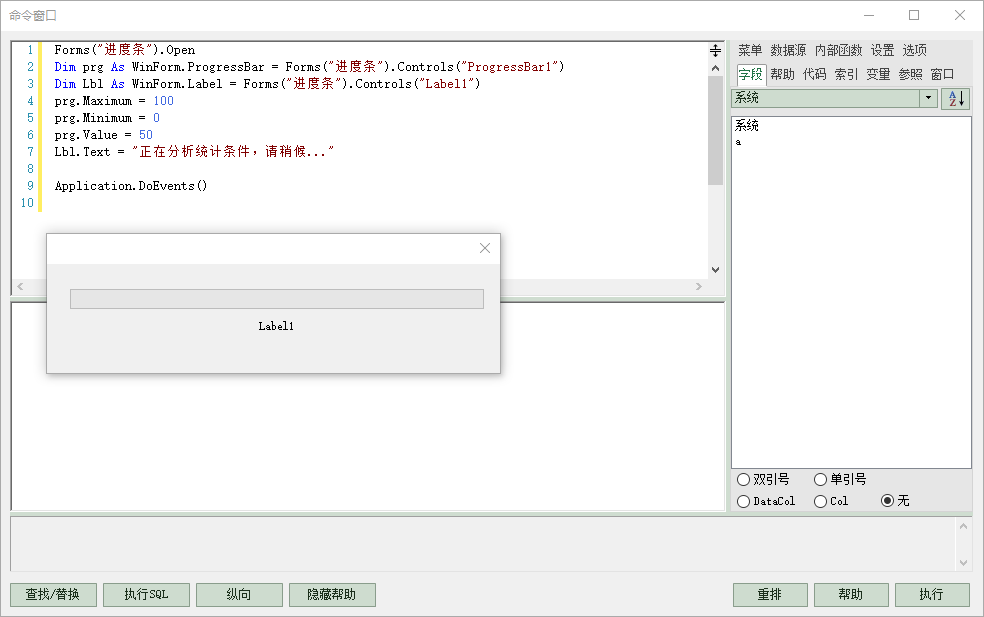The height and width of the screenshot is (617, 984).
Task: Click the 纵向 layout button
Action: [x=239, y=594]
